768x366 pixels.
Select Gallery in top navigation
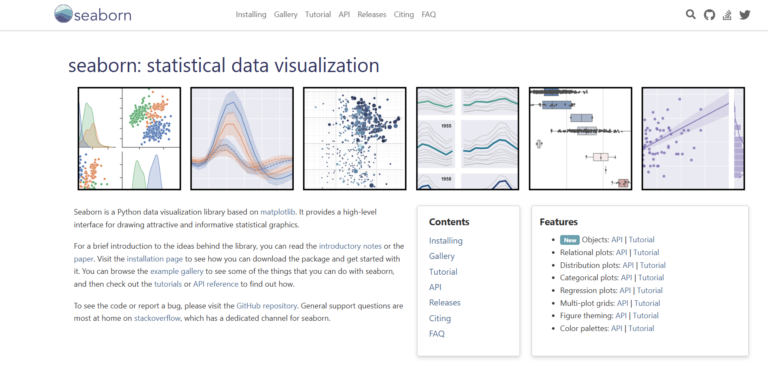pos(286,15)
